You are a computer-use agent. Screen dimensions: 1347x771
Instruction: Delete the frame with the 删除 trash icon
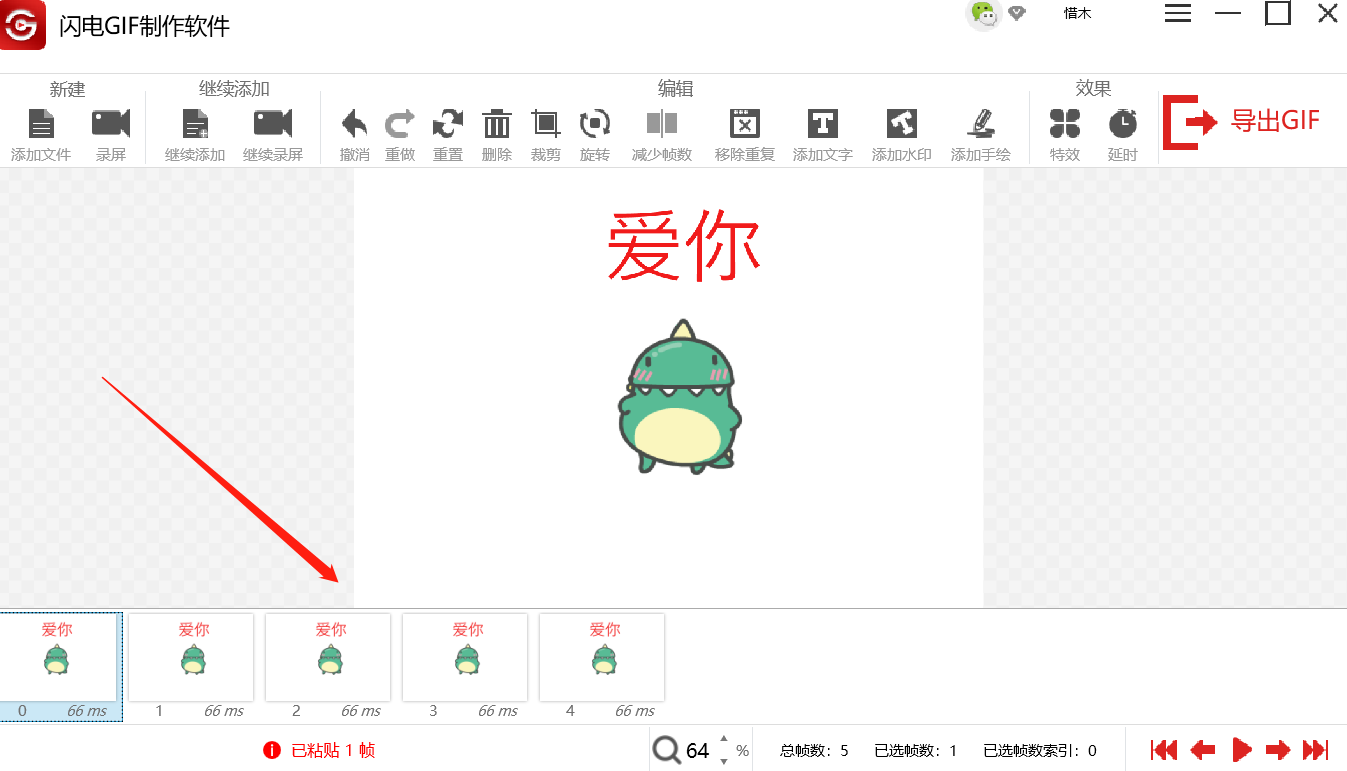tap(497, 124)
